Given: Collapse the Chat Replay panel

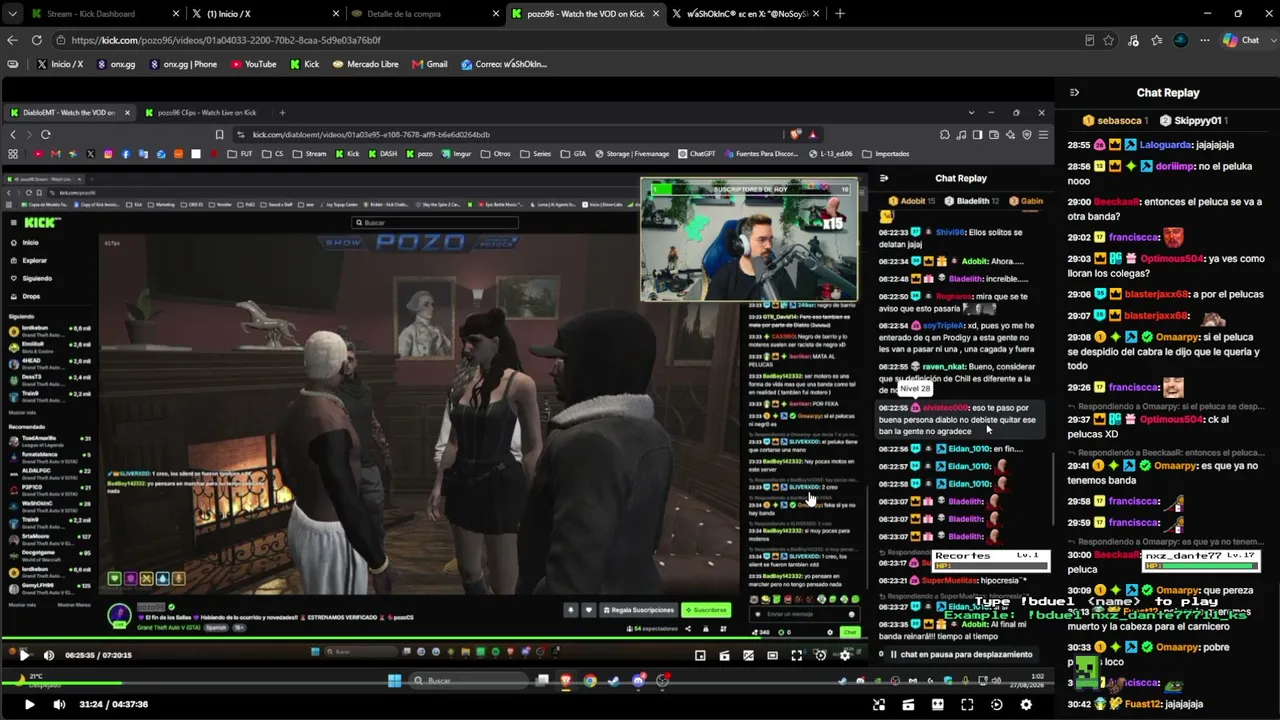Looking at the screenshot, I should [1074, 92].
